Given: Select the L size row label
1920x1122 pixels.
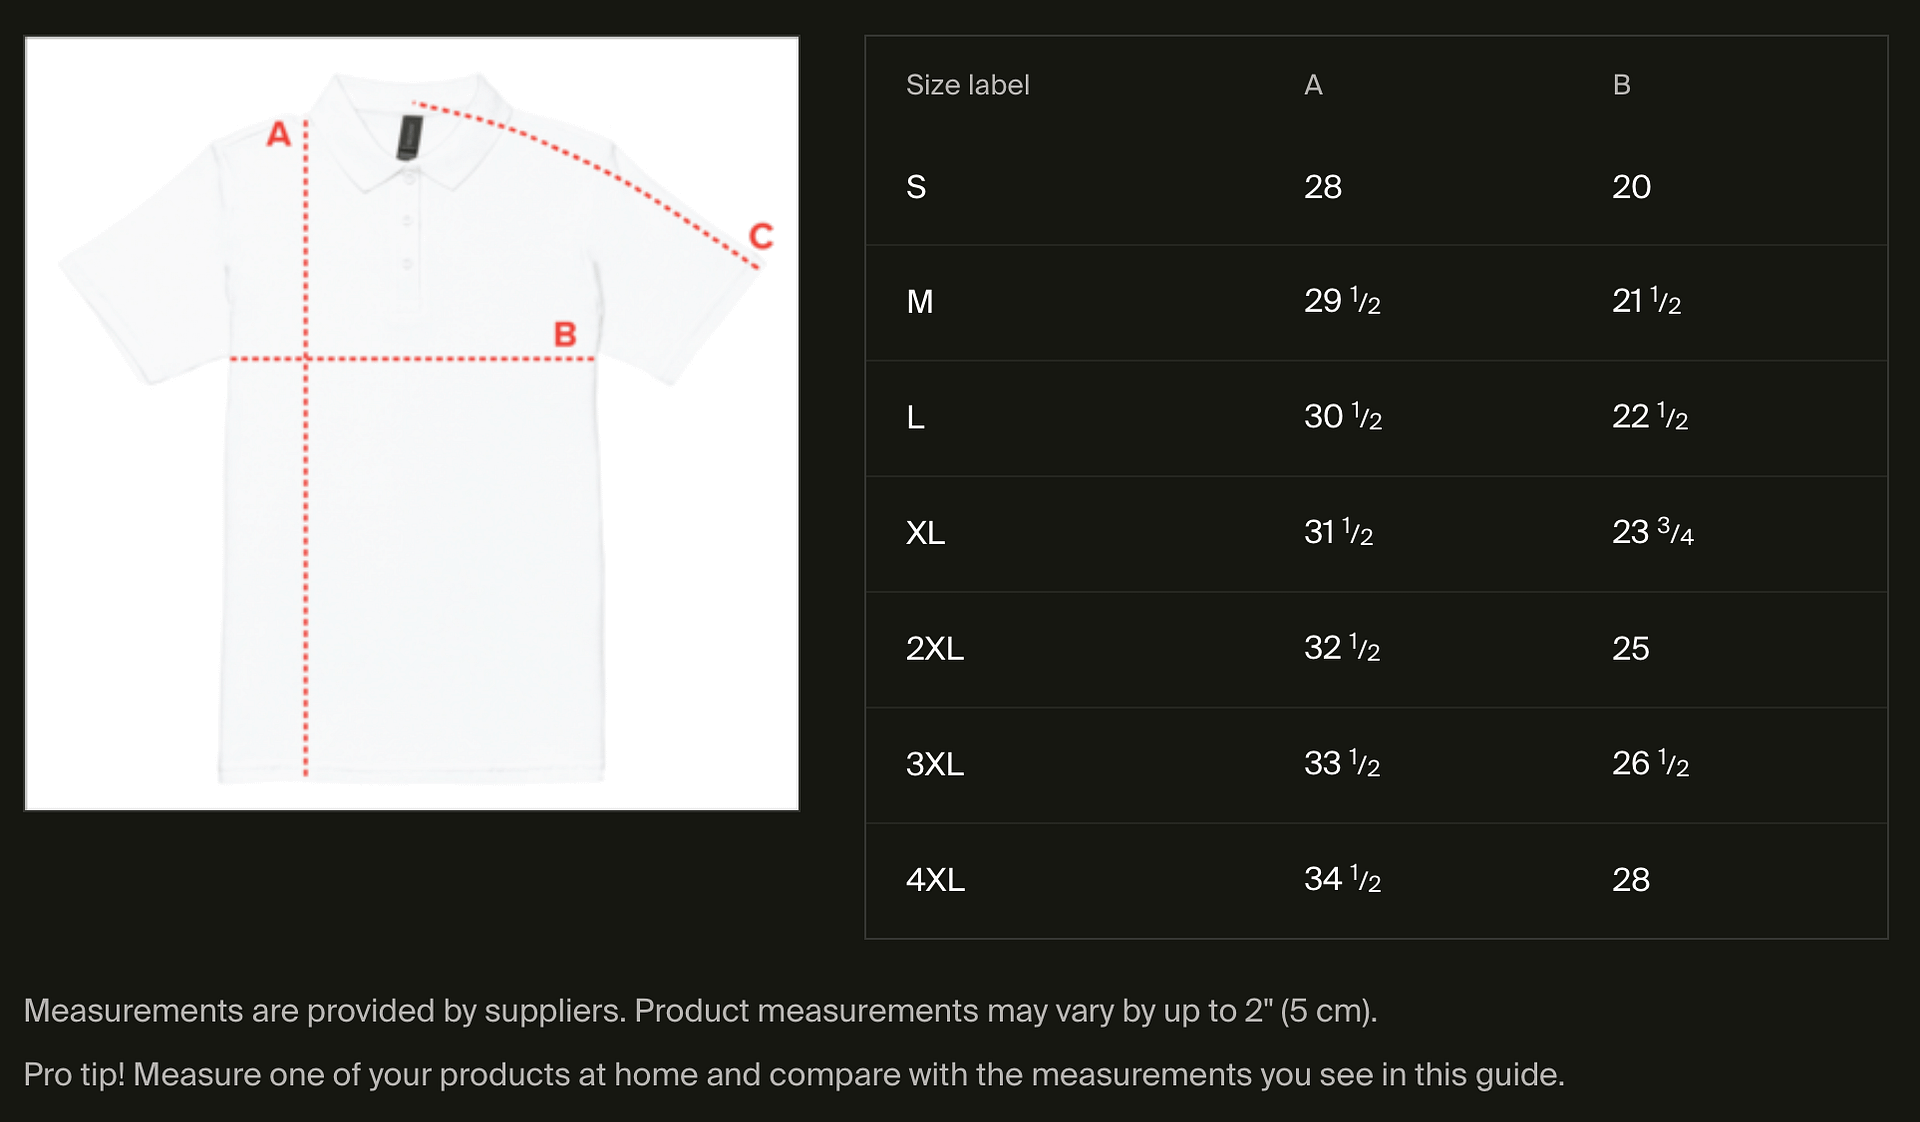Looking at the screenshot, I should 915,417.
